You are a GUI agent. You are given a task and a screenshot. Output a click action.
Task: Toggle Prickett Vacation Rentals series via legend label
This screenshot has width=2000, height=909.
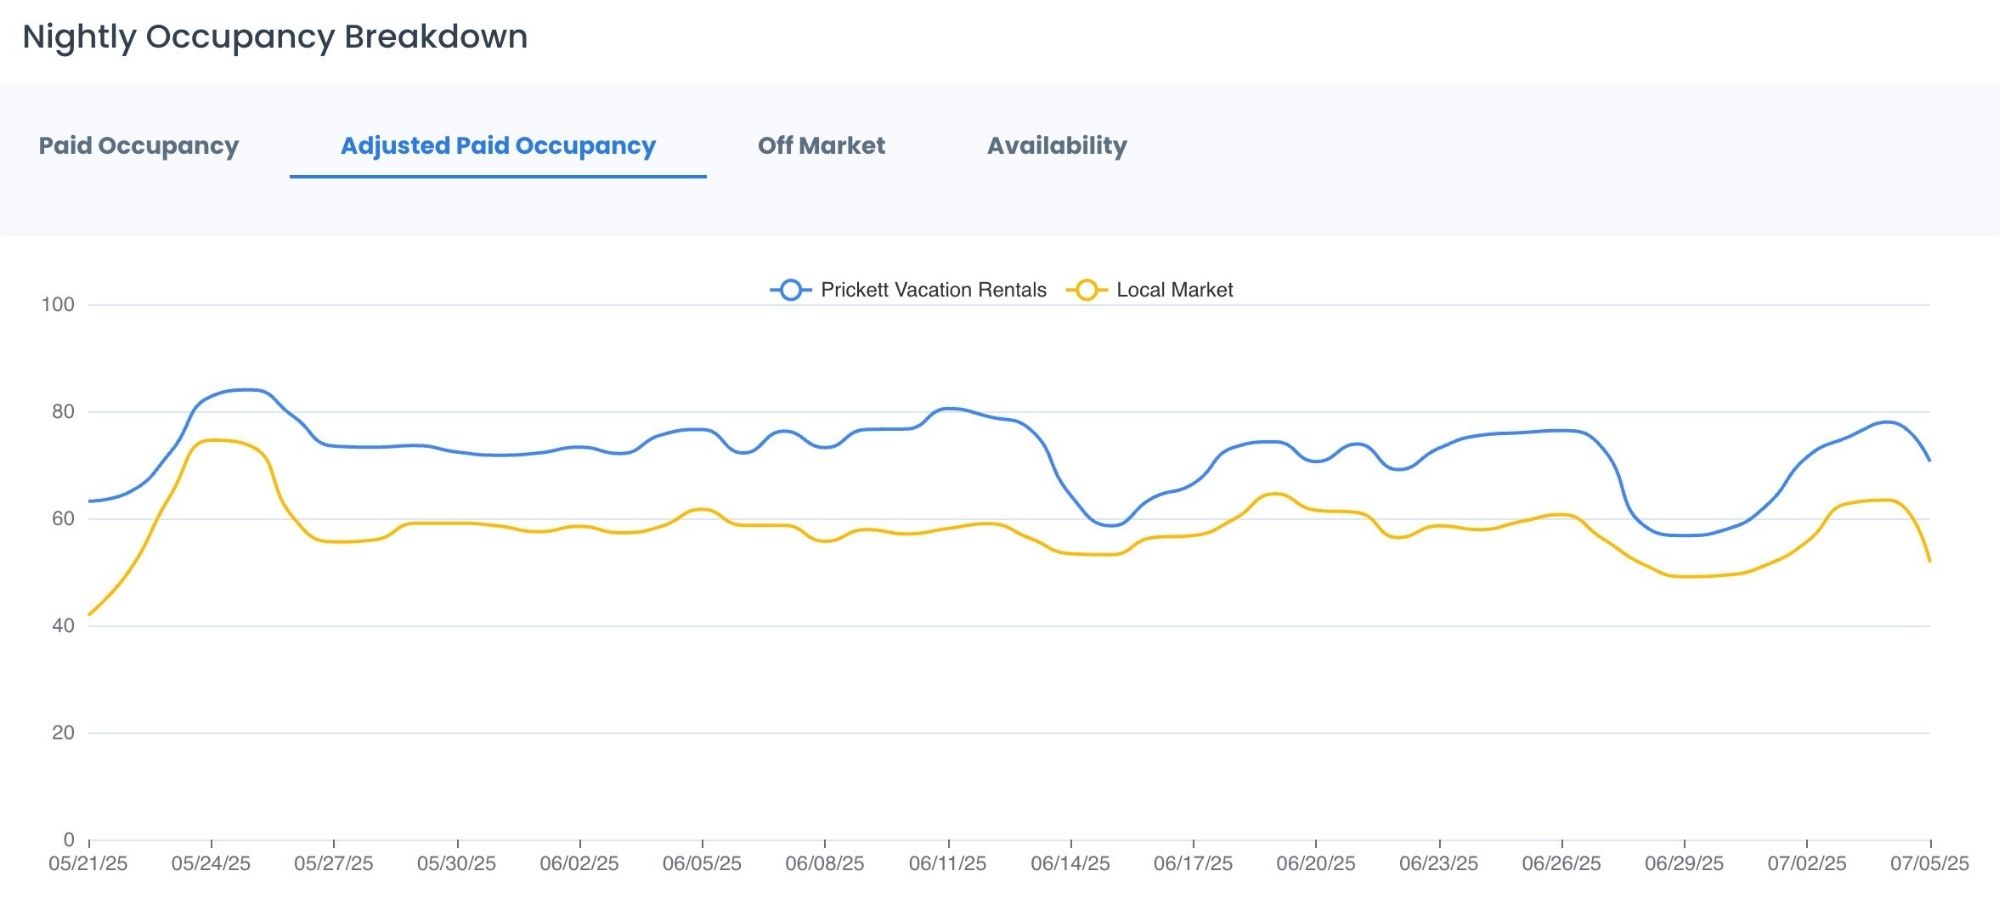(x=933, y=290)
